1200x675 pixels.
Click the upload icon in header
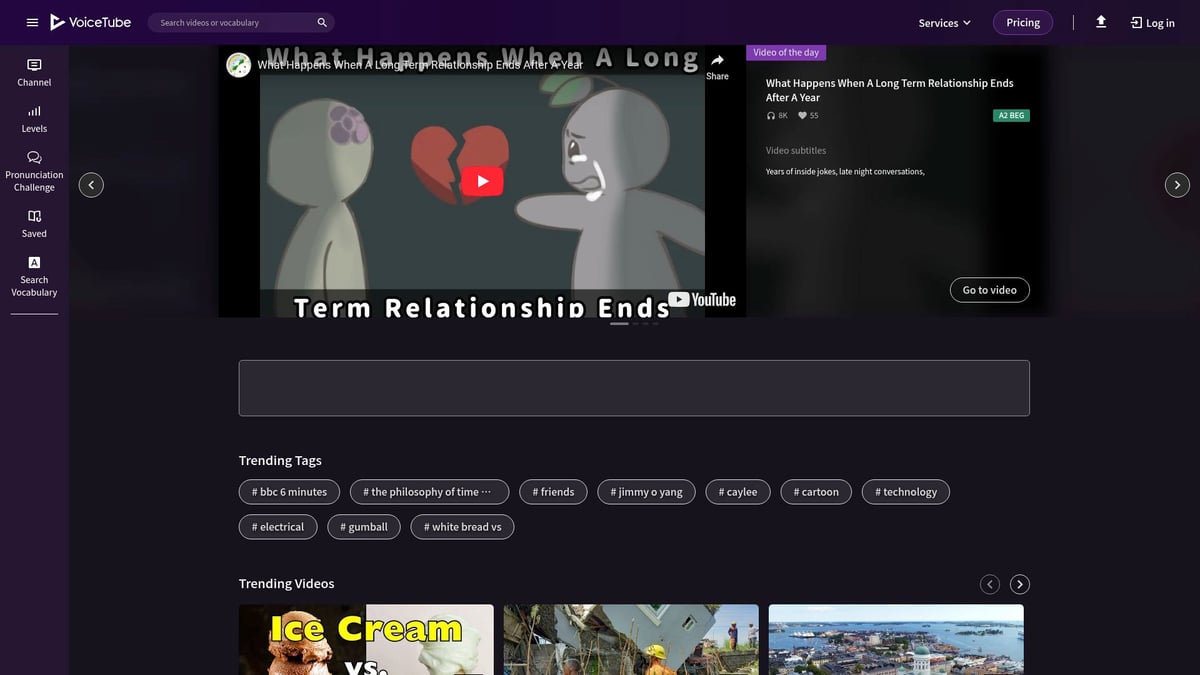point(1101,22)
